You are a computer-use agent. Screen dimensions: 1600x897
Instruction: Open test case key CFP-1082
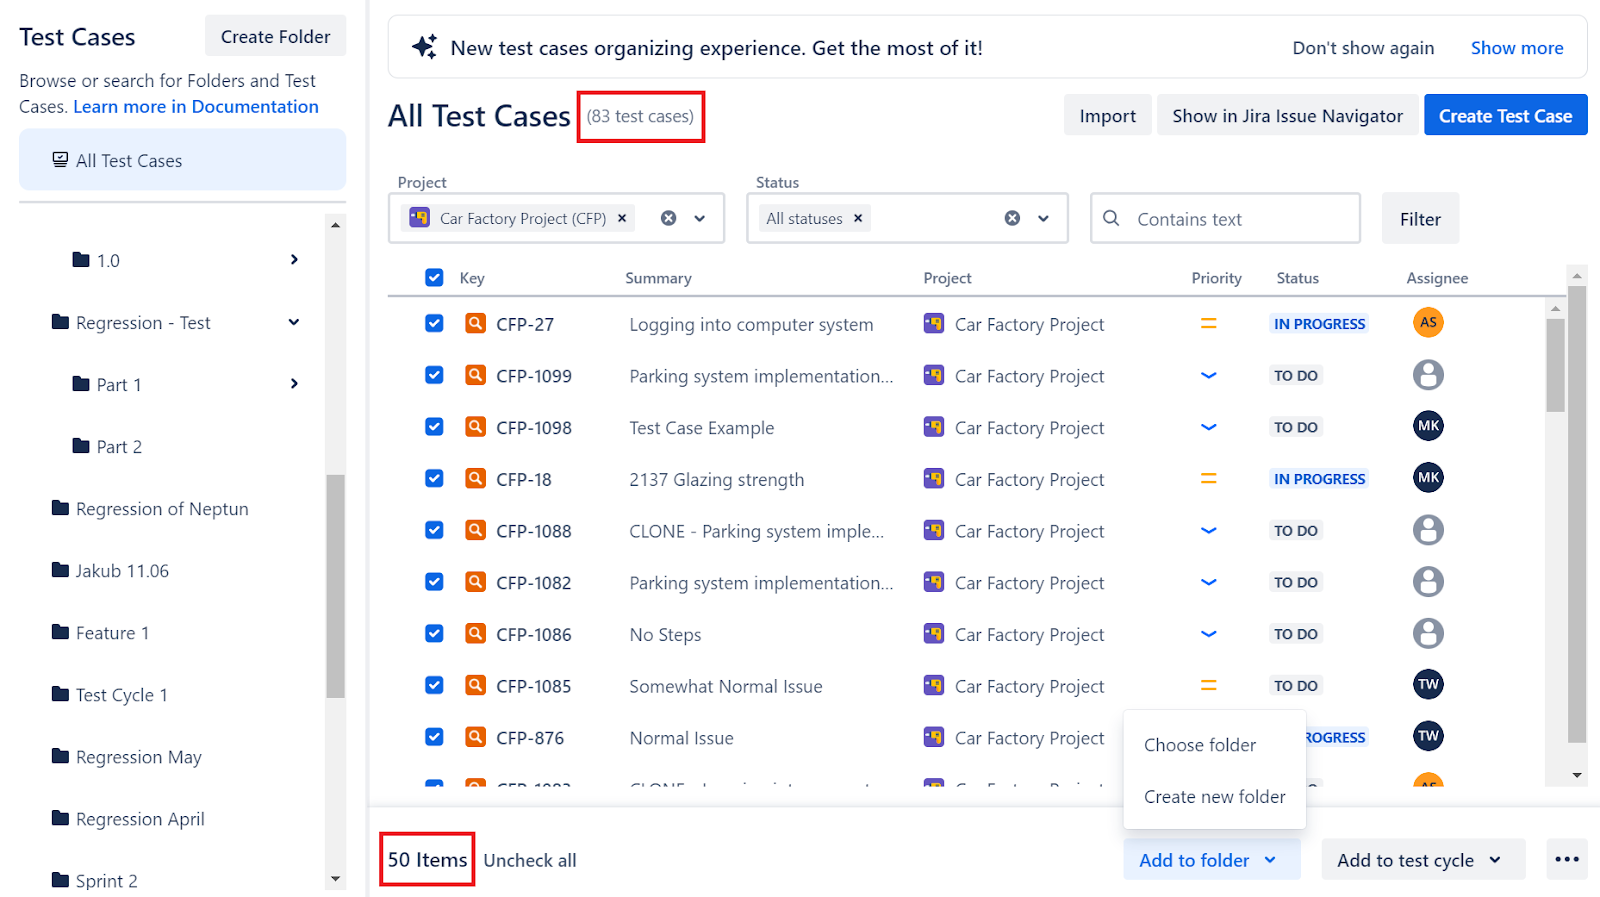tap(533, 582)
